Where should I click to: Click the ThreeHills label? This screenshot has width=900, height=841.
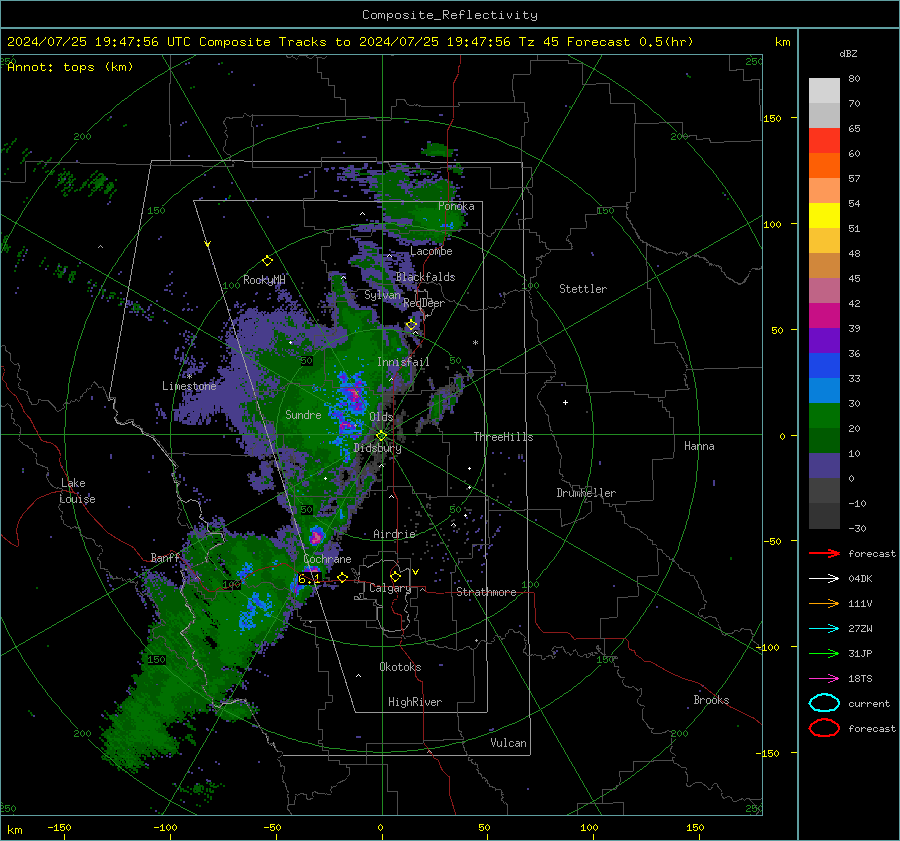(503, 437)
